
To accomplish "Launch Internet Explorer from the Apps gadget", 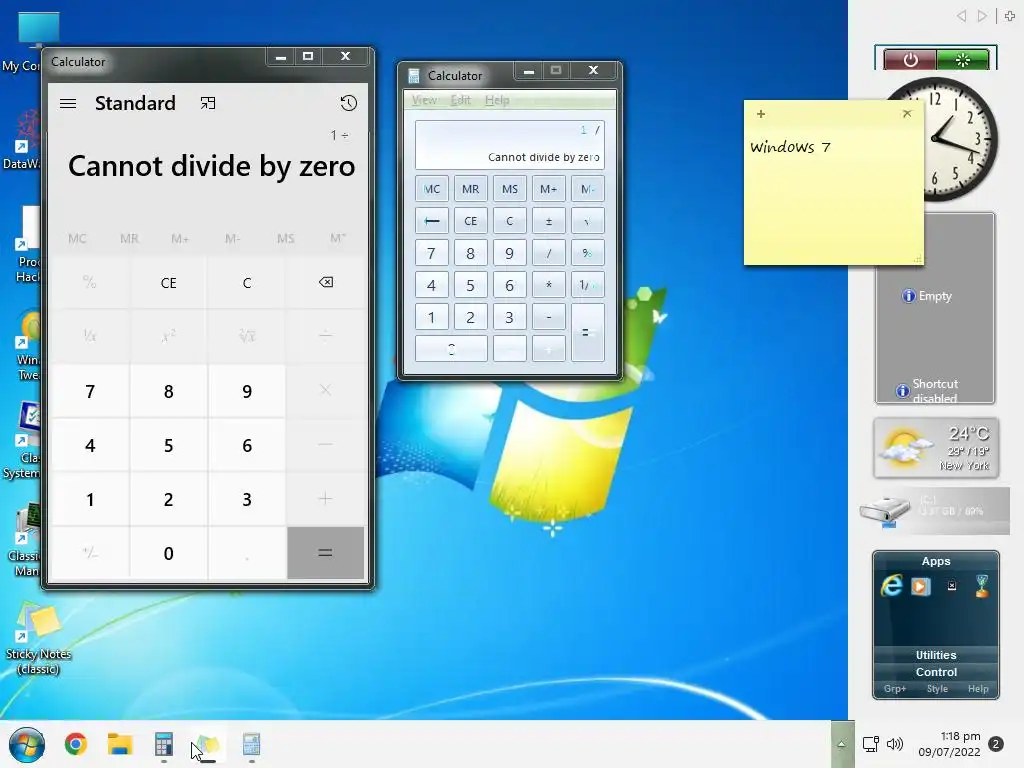I will (891, 585).
